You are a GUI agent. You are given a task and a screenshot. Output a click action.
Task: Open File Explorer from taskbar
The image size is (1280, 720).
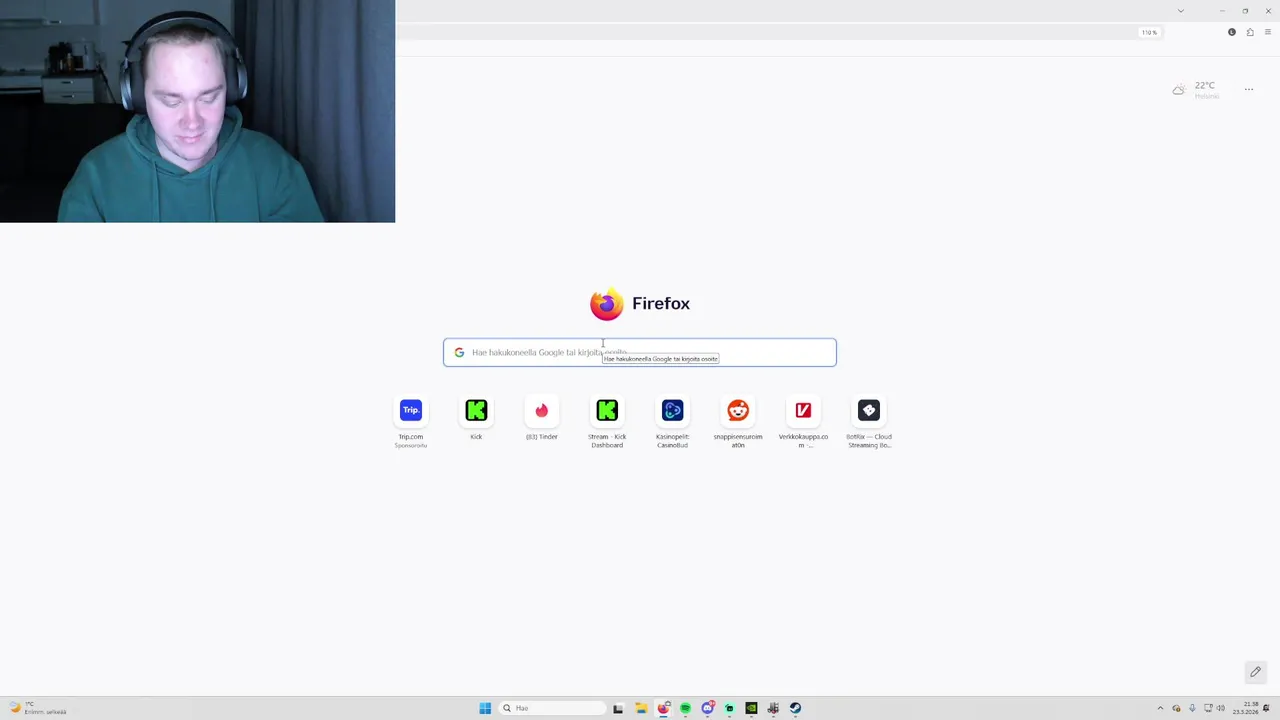tap(641, 708)
